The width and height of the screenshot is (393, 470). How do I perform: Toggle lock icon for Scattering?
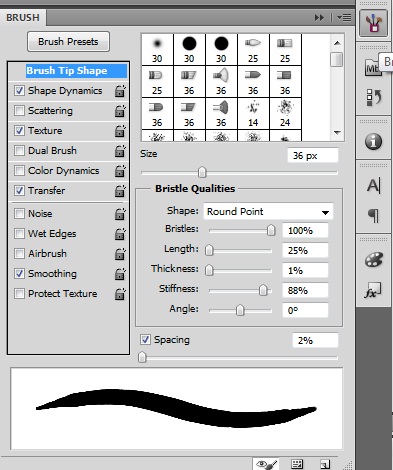click(120, 111)
